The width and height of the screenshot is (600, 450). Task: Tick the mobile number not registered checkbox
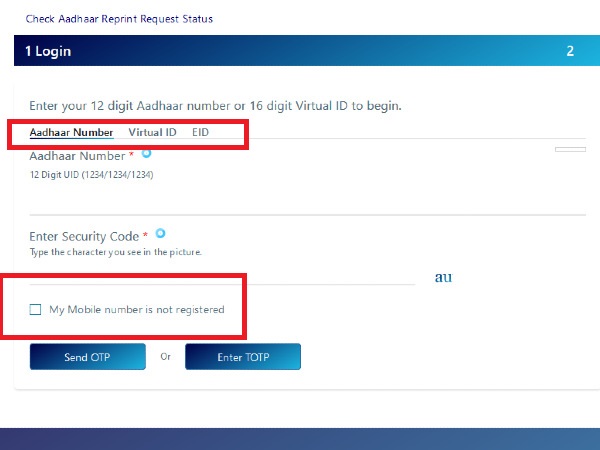click(x=36, y=310)
